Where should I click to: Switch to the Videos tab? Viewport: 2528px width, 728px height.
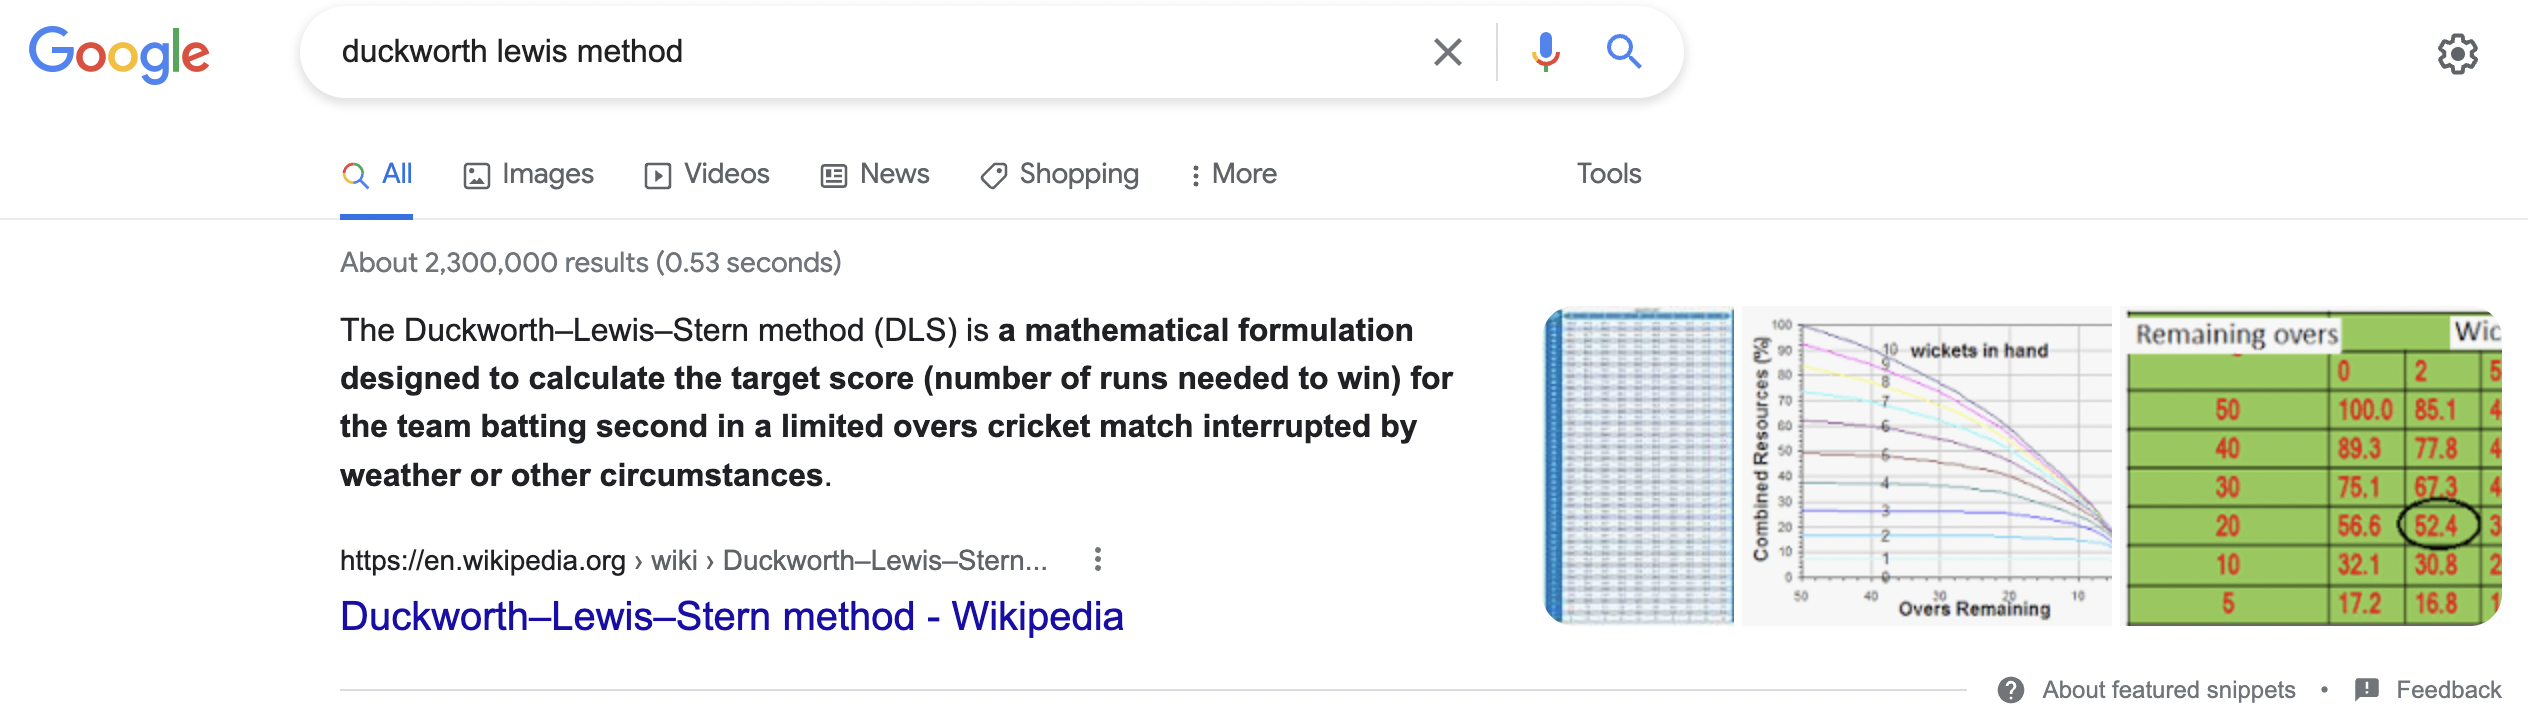[707, 174]
